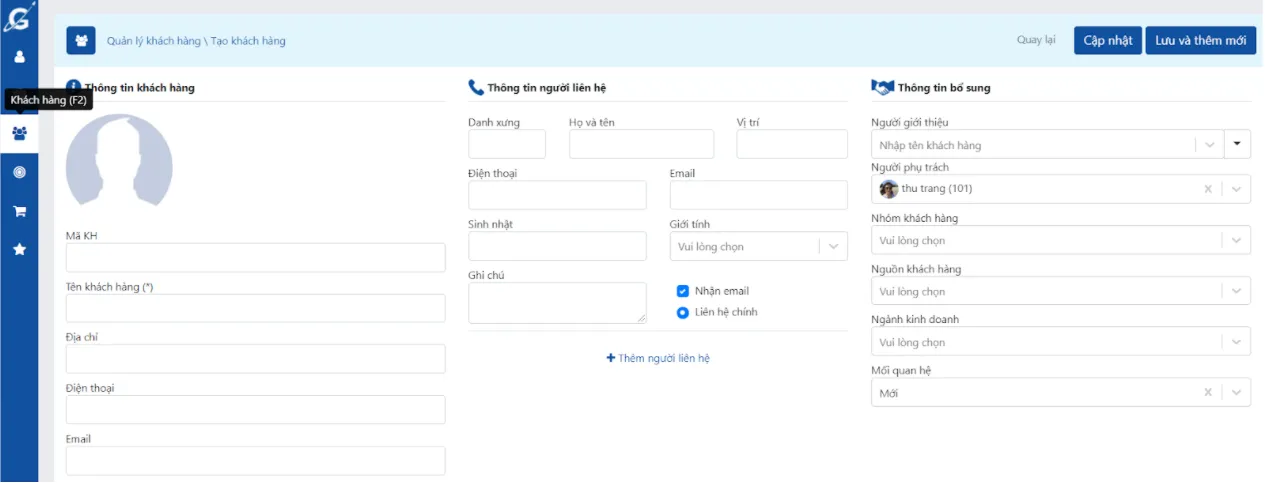The width and height of the screenshot is (1265, 483).
Task: Open the Nhóm khách hàng dropdown
Action: point(1061,240)
